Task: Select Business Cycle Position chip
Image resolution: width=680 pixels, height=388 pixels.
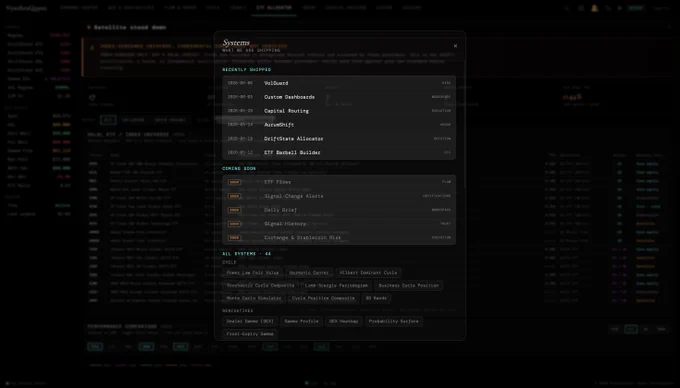Action: click(409, 285)
